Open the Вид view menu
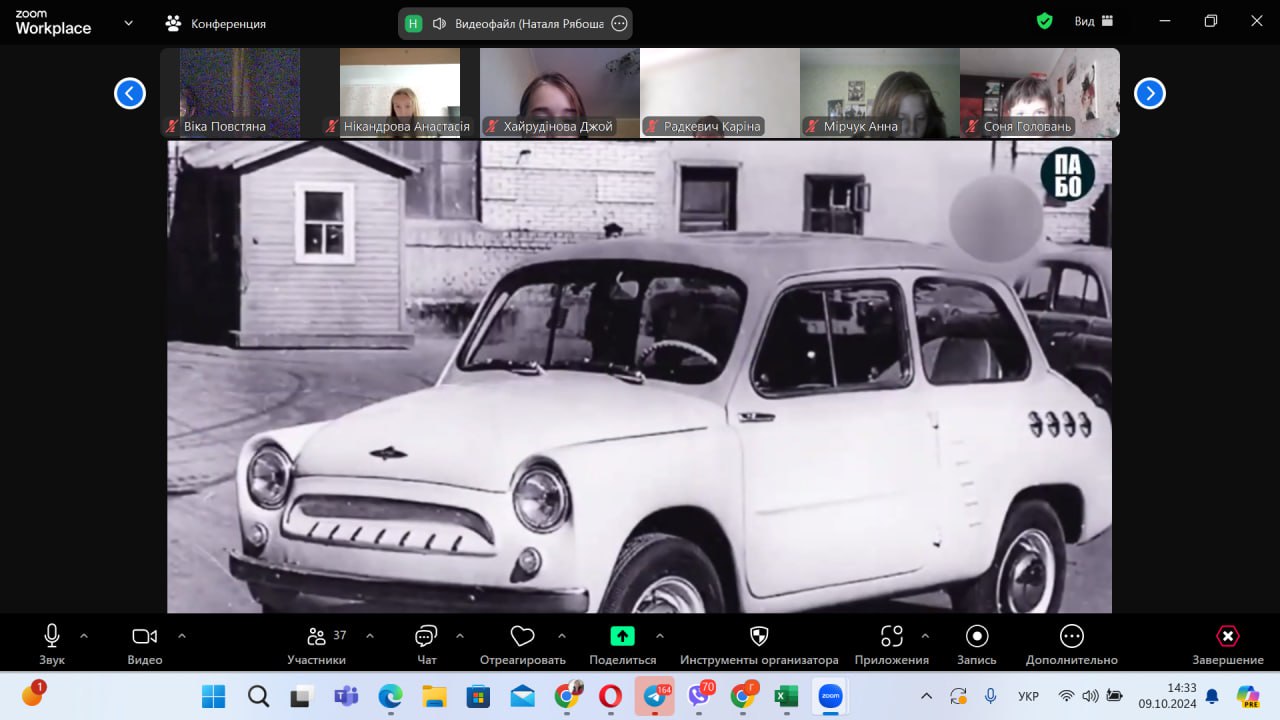Image resolution: width=1280 pixels, height=720 pixels. (1093, 21)
